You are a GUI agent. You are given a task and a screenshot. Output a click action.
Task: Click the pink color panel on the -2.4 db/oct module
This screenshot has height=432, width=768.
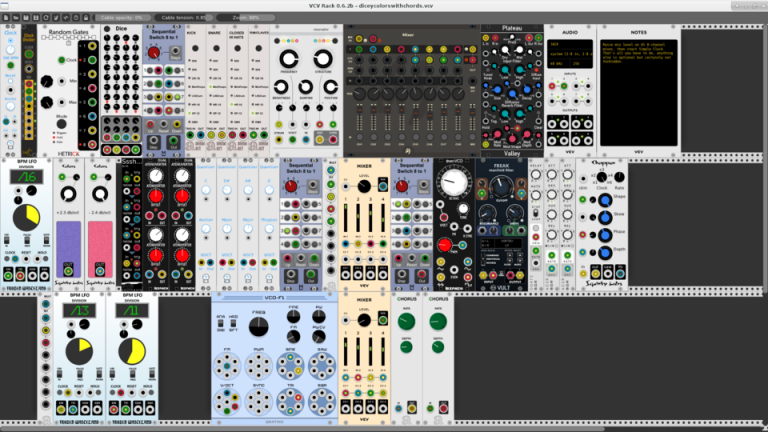100,249
